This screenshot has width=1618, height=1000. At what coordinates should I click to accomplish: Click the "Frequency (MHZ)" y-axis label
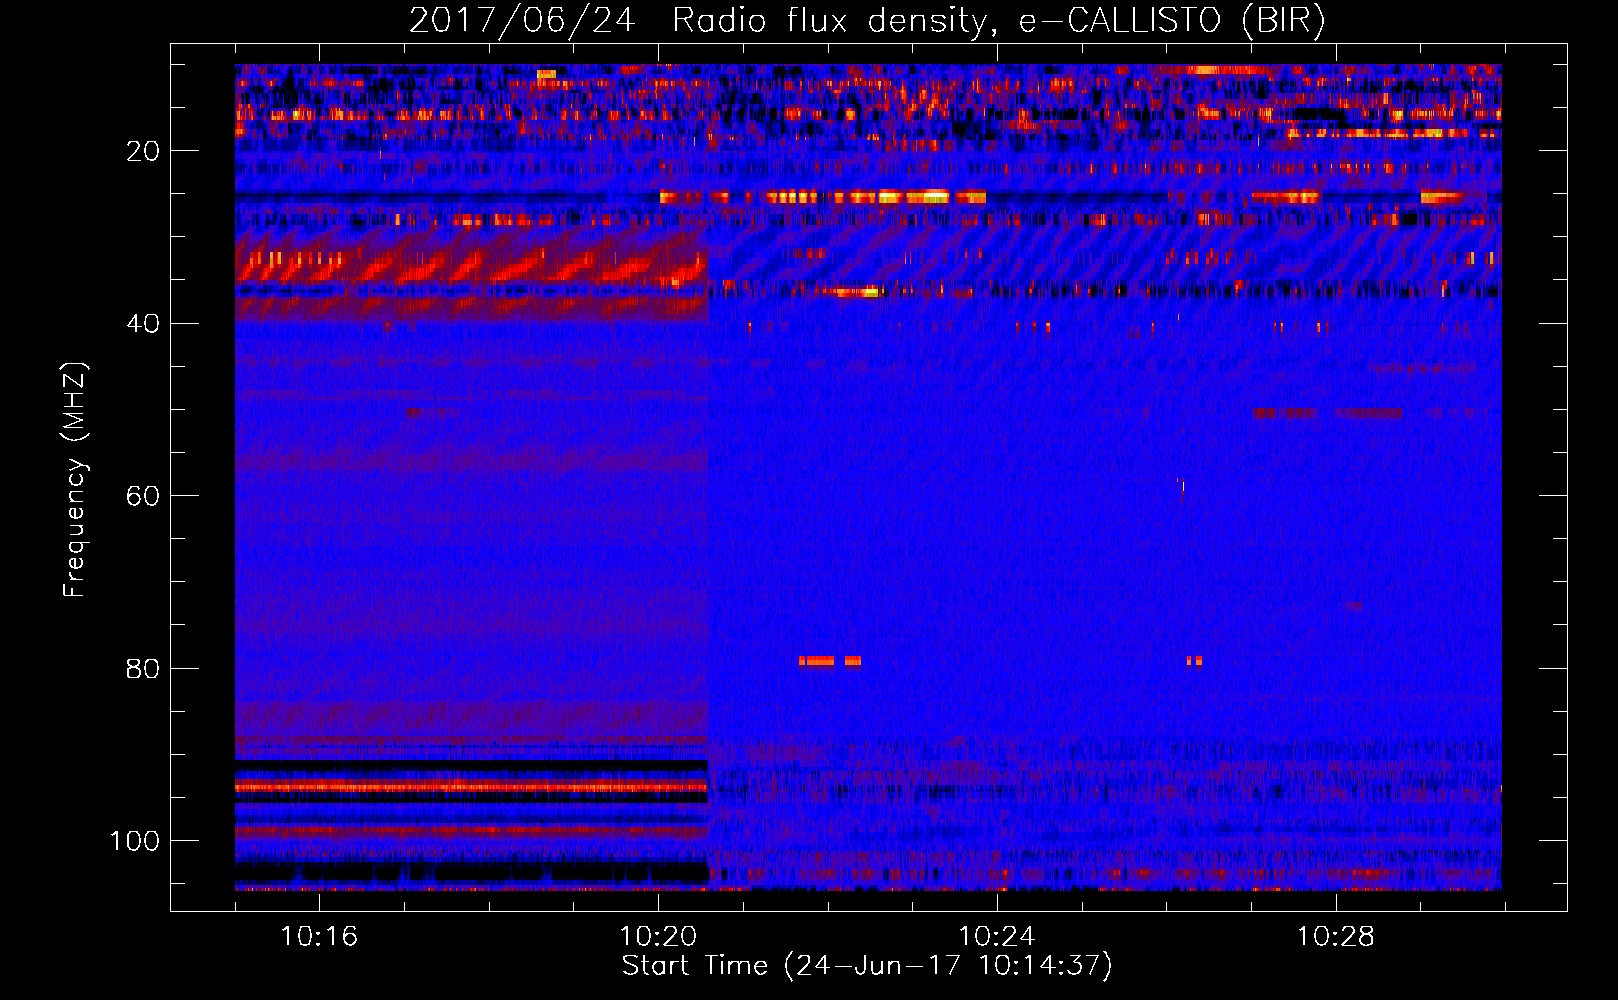click(x=75, y=480)
